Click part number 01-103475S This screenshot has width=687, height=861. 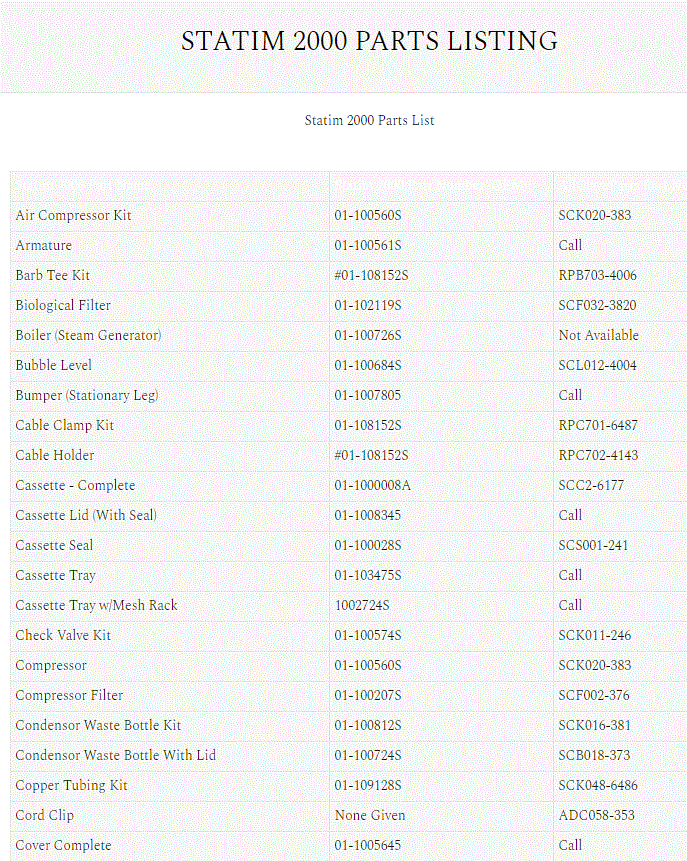coord(367,575)
